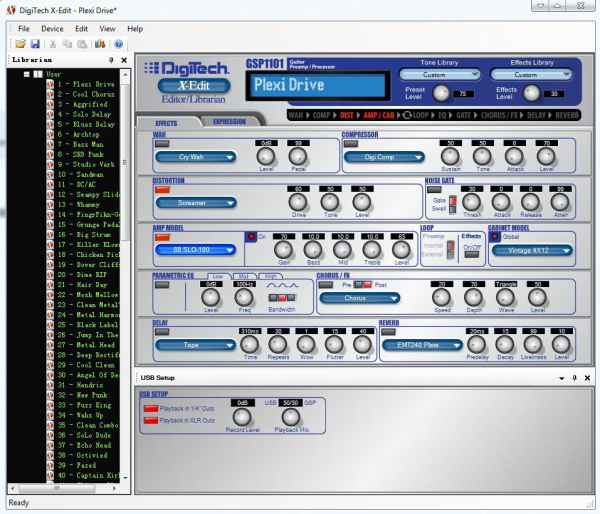The height and width of the screenshot is (514, 600).
Task: Open the Screamer distortion dropdown
Action: pyautogui.click(x=196, y=203)
